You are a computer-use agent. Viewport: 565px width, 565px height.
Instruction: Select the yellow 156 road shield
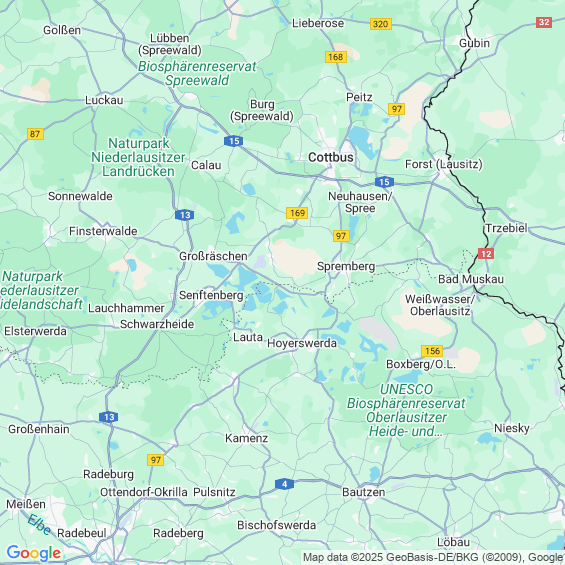pyautogui.click(x=432, y=351)
